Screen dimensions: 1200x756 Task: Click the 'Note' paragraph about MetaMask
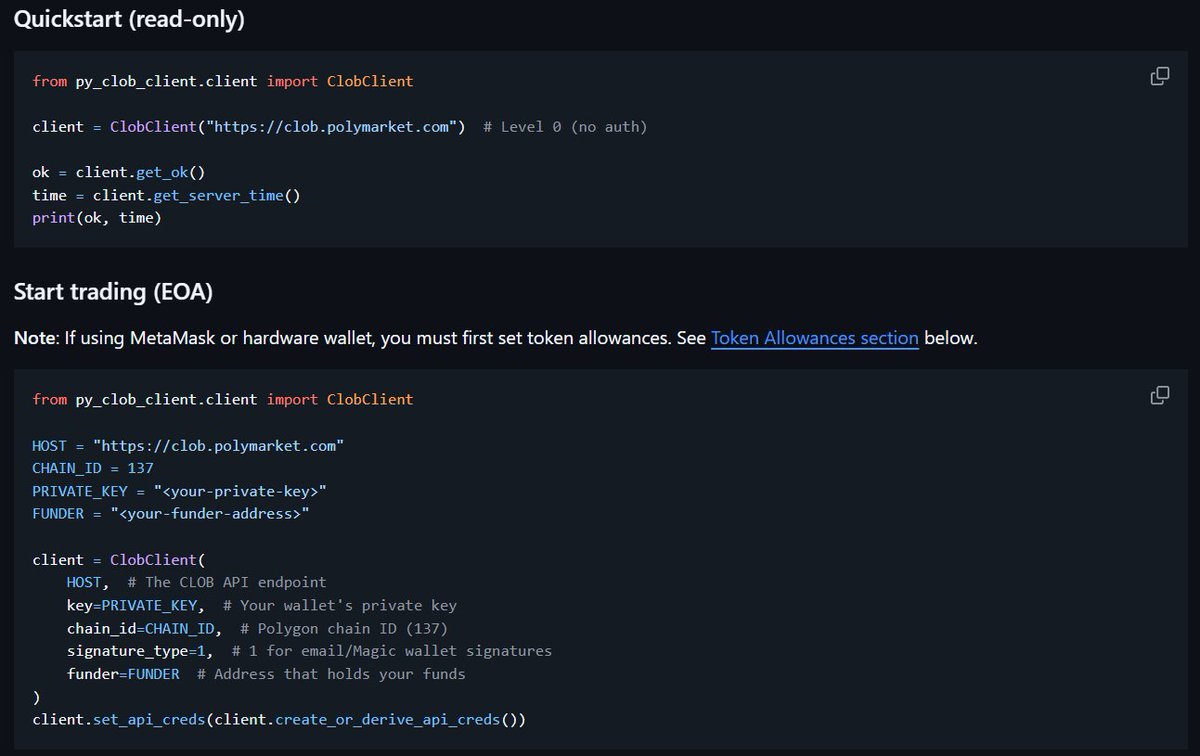click(495, 338)
